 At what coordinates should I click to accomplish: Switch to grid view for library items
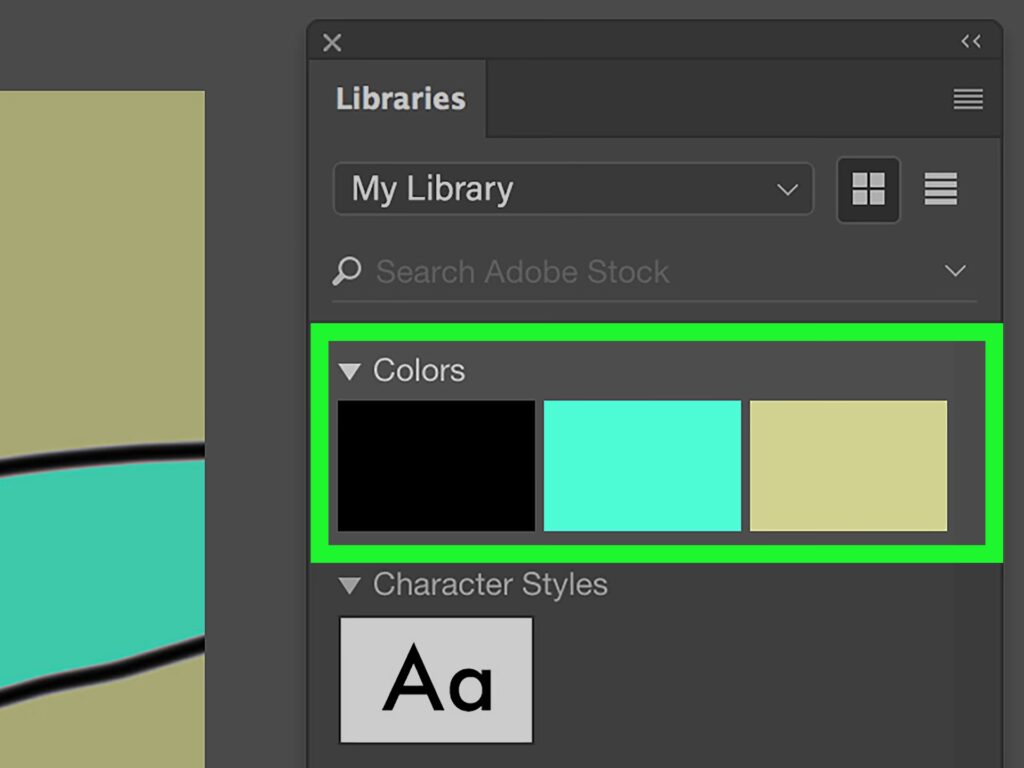point(867,189)
